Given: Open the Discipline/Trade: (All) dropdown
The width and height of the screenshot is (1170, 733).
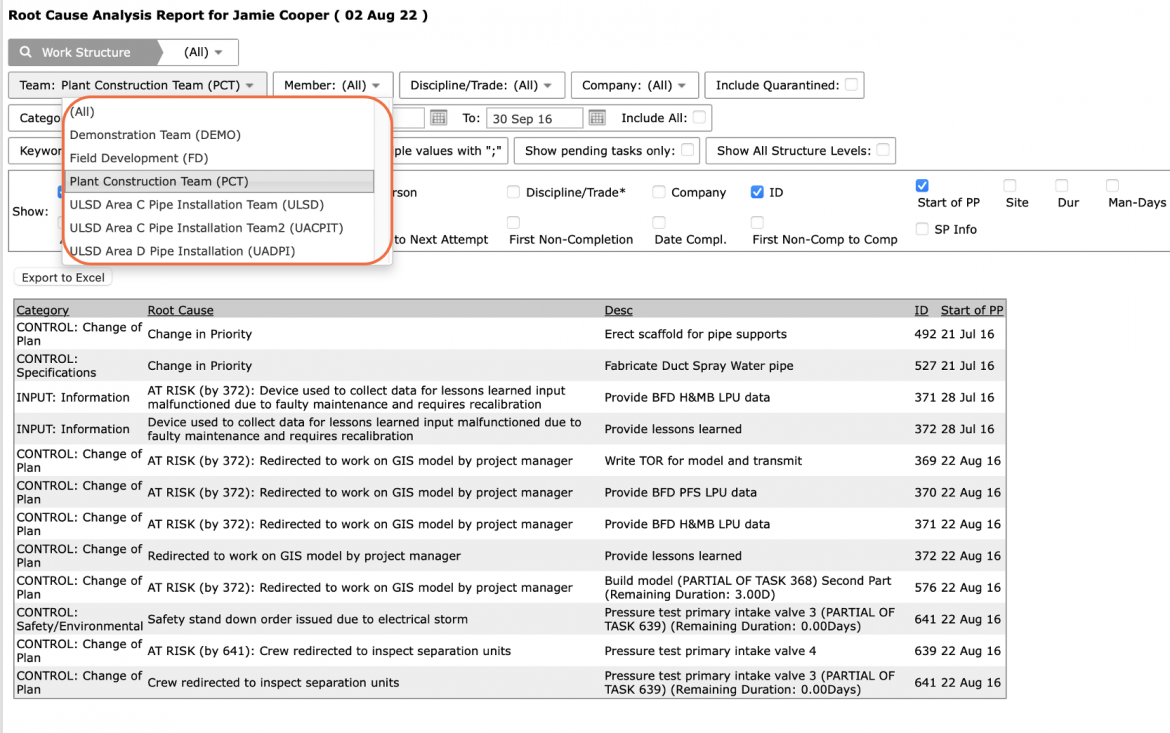Looking at the screenshot, I should click(481, 85).
